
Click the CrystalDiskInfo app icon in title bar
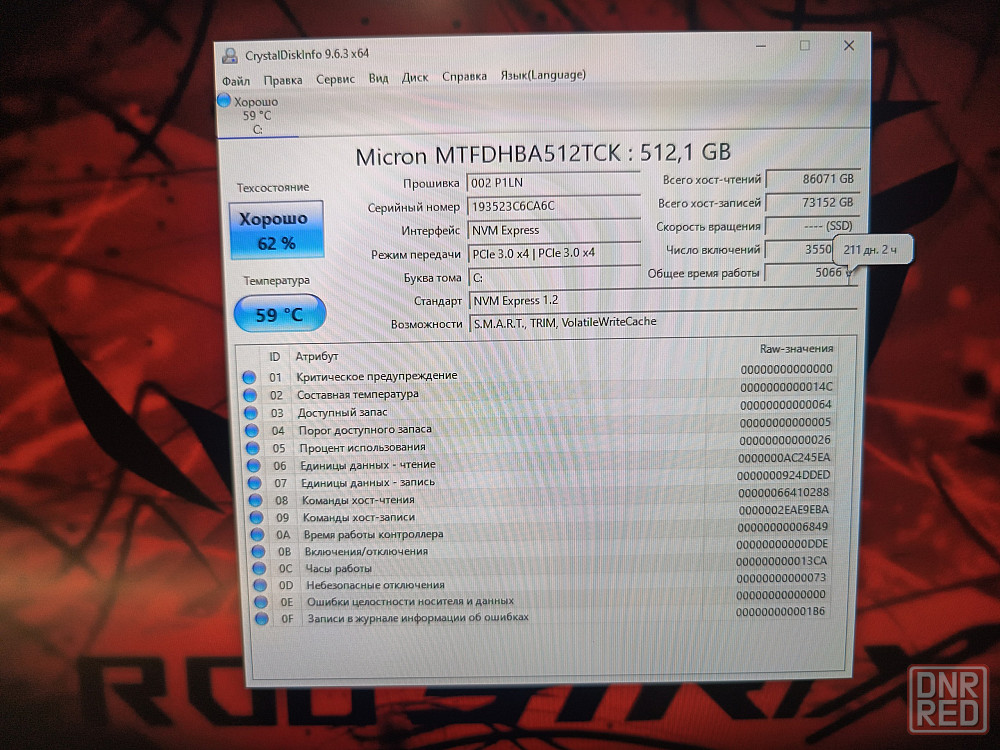(x=230, y=55)
